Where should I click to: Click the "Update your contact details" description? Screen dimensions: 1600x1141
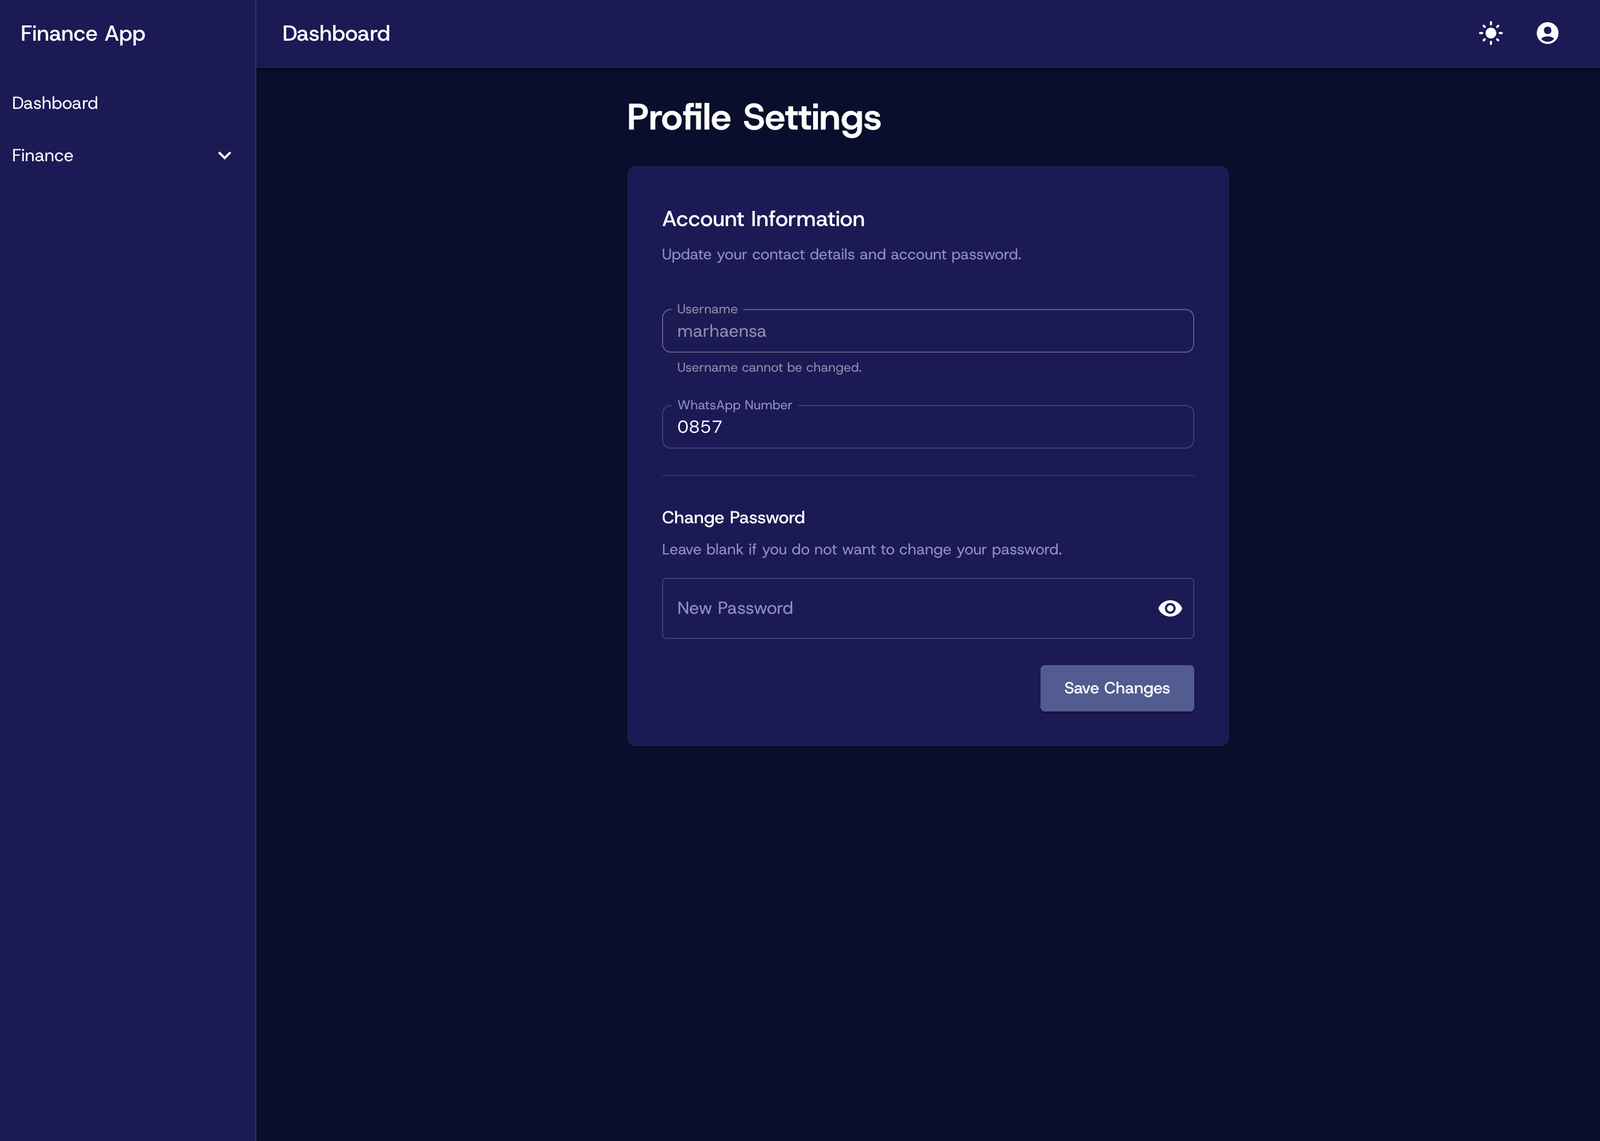pyautogui.click(x=841, y=255)
